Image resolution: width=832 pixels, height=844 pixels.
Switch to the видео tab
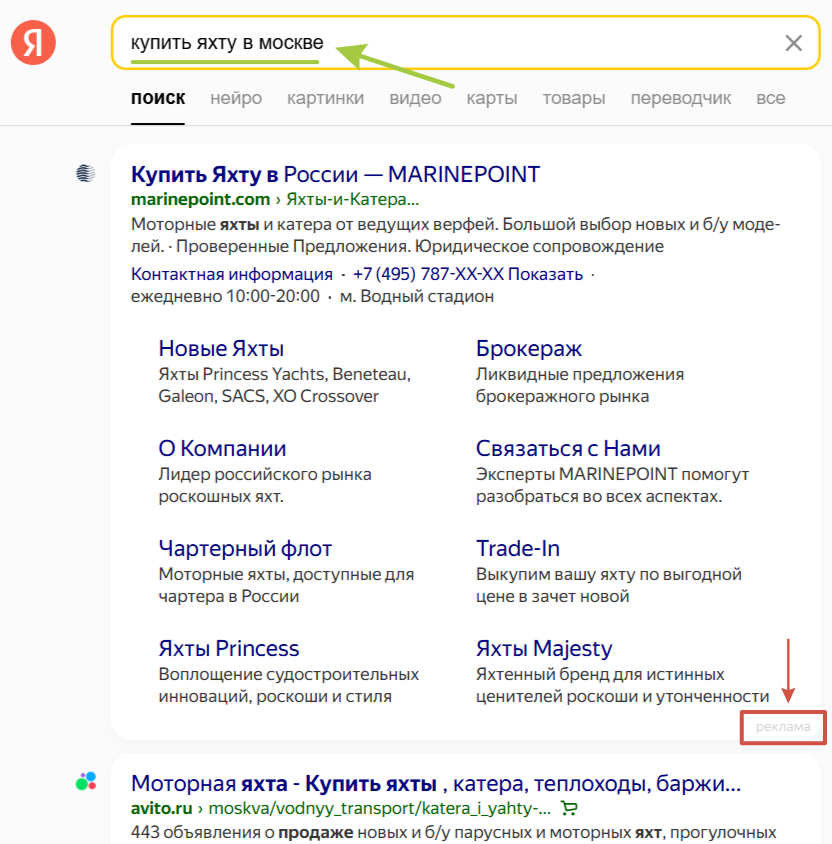pyautogui.click(x=415, y=98)
